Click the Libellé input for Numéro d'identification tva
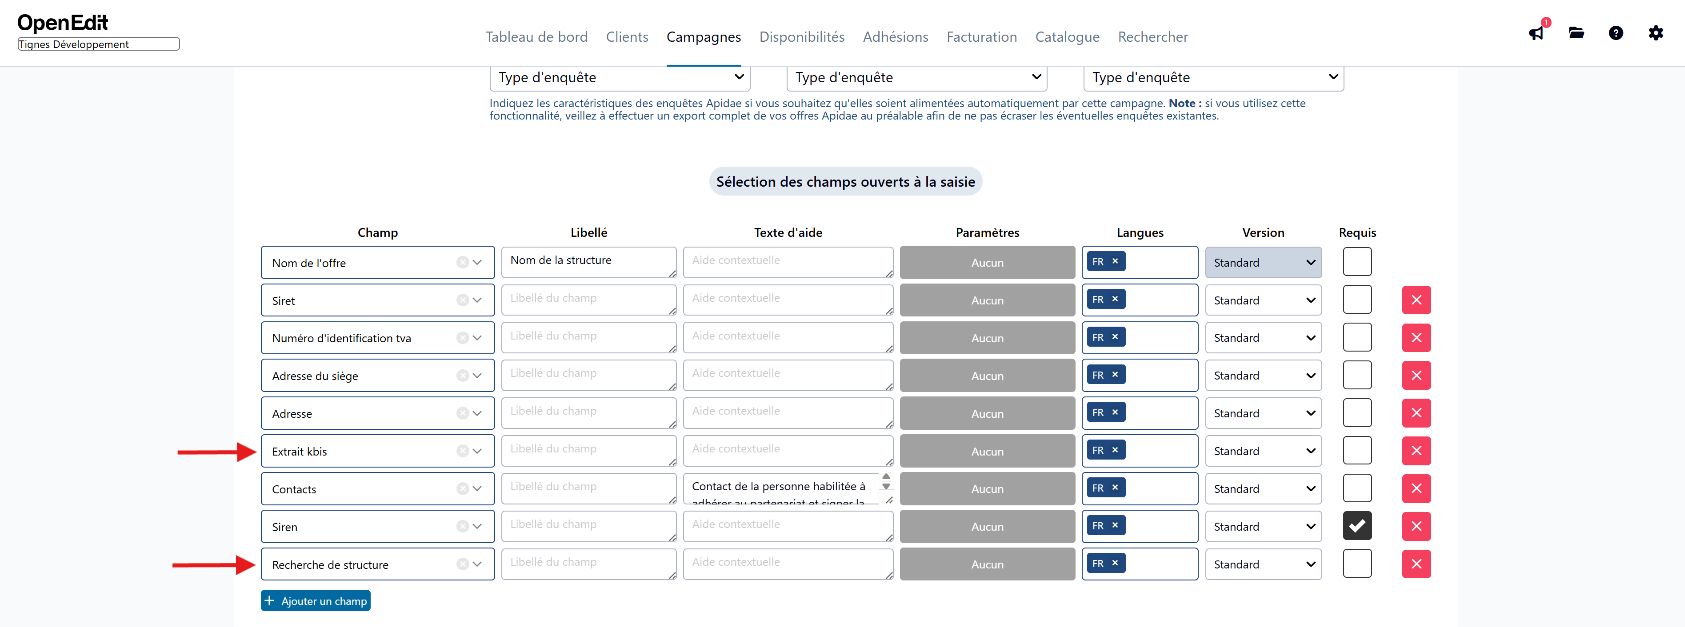1685x627 pixels. (x=589, y=337)
